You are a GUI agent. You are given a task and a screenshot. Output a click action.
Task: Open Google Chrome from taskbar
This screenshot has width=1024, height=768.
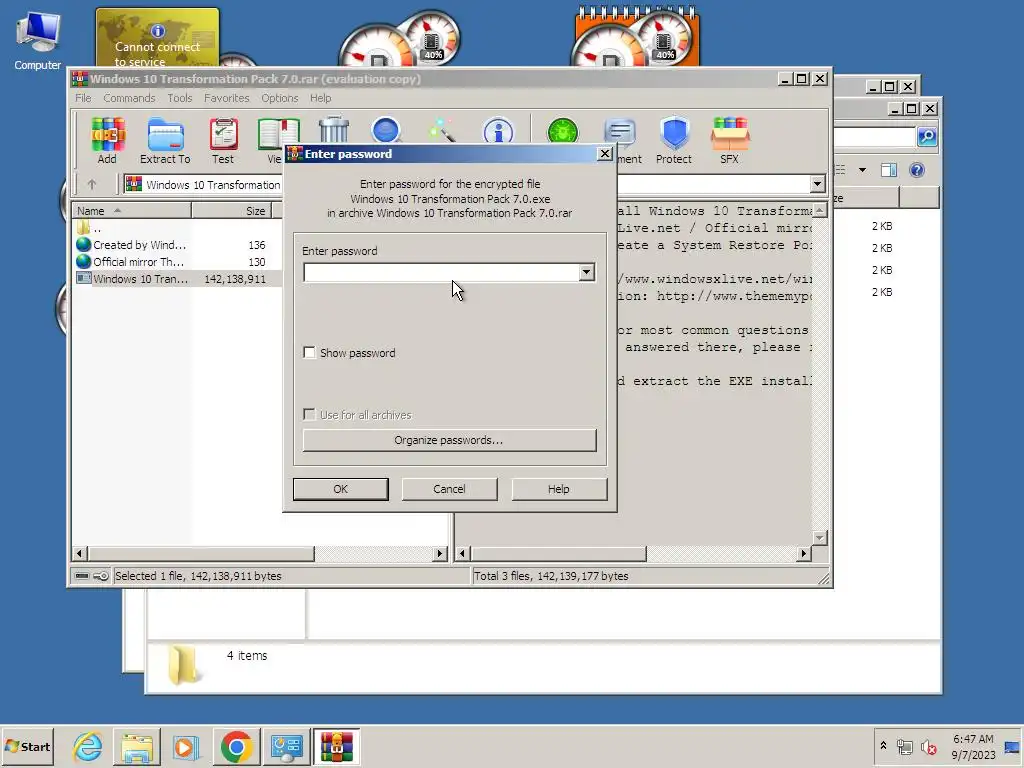click(x=236, y=746)
